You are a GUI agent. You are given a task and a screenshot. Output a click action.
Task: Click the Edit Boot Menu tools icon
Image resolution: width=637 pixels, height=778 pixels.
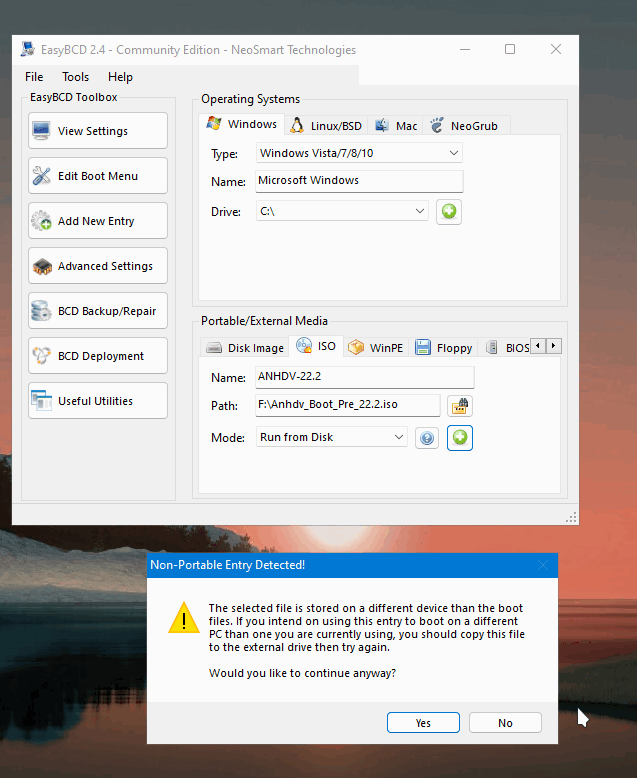(x=41, y=176)
